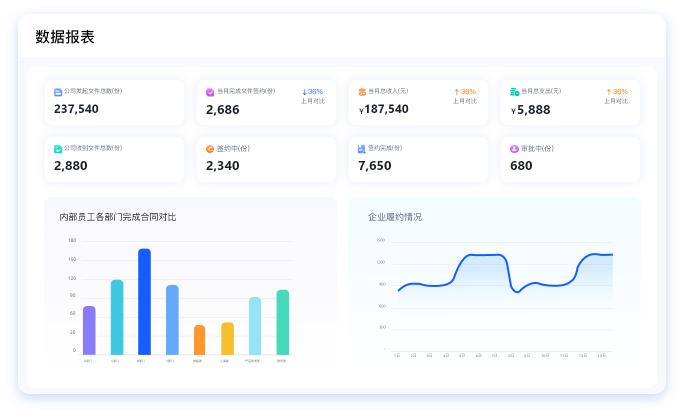The width and height of the screenshot is (684, 416).
Task: Click the 10日 label on line chart axis
Action: [545, 356]
